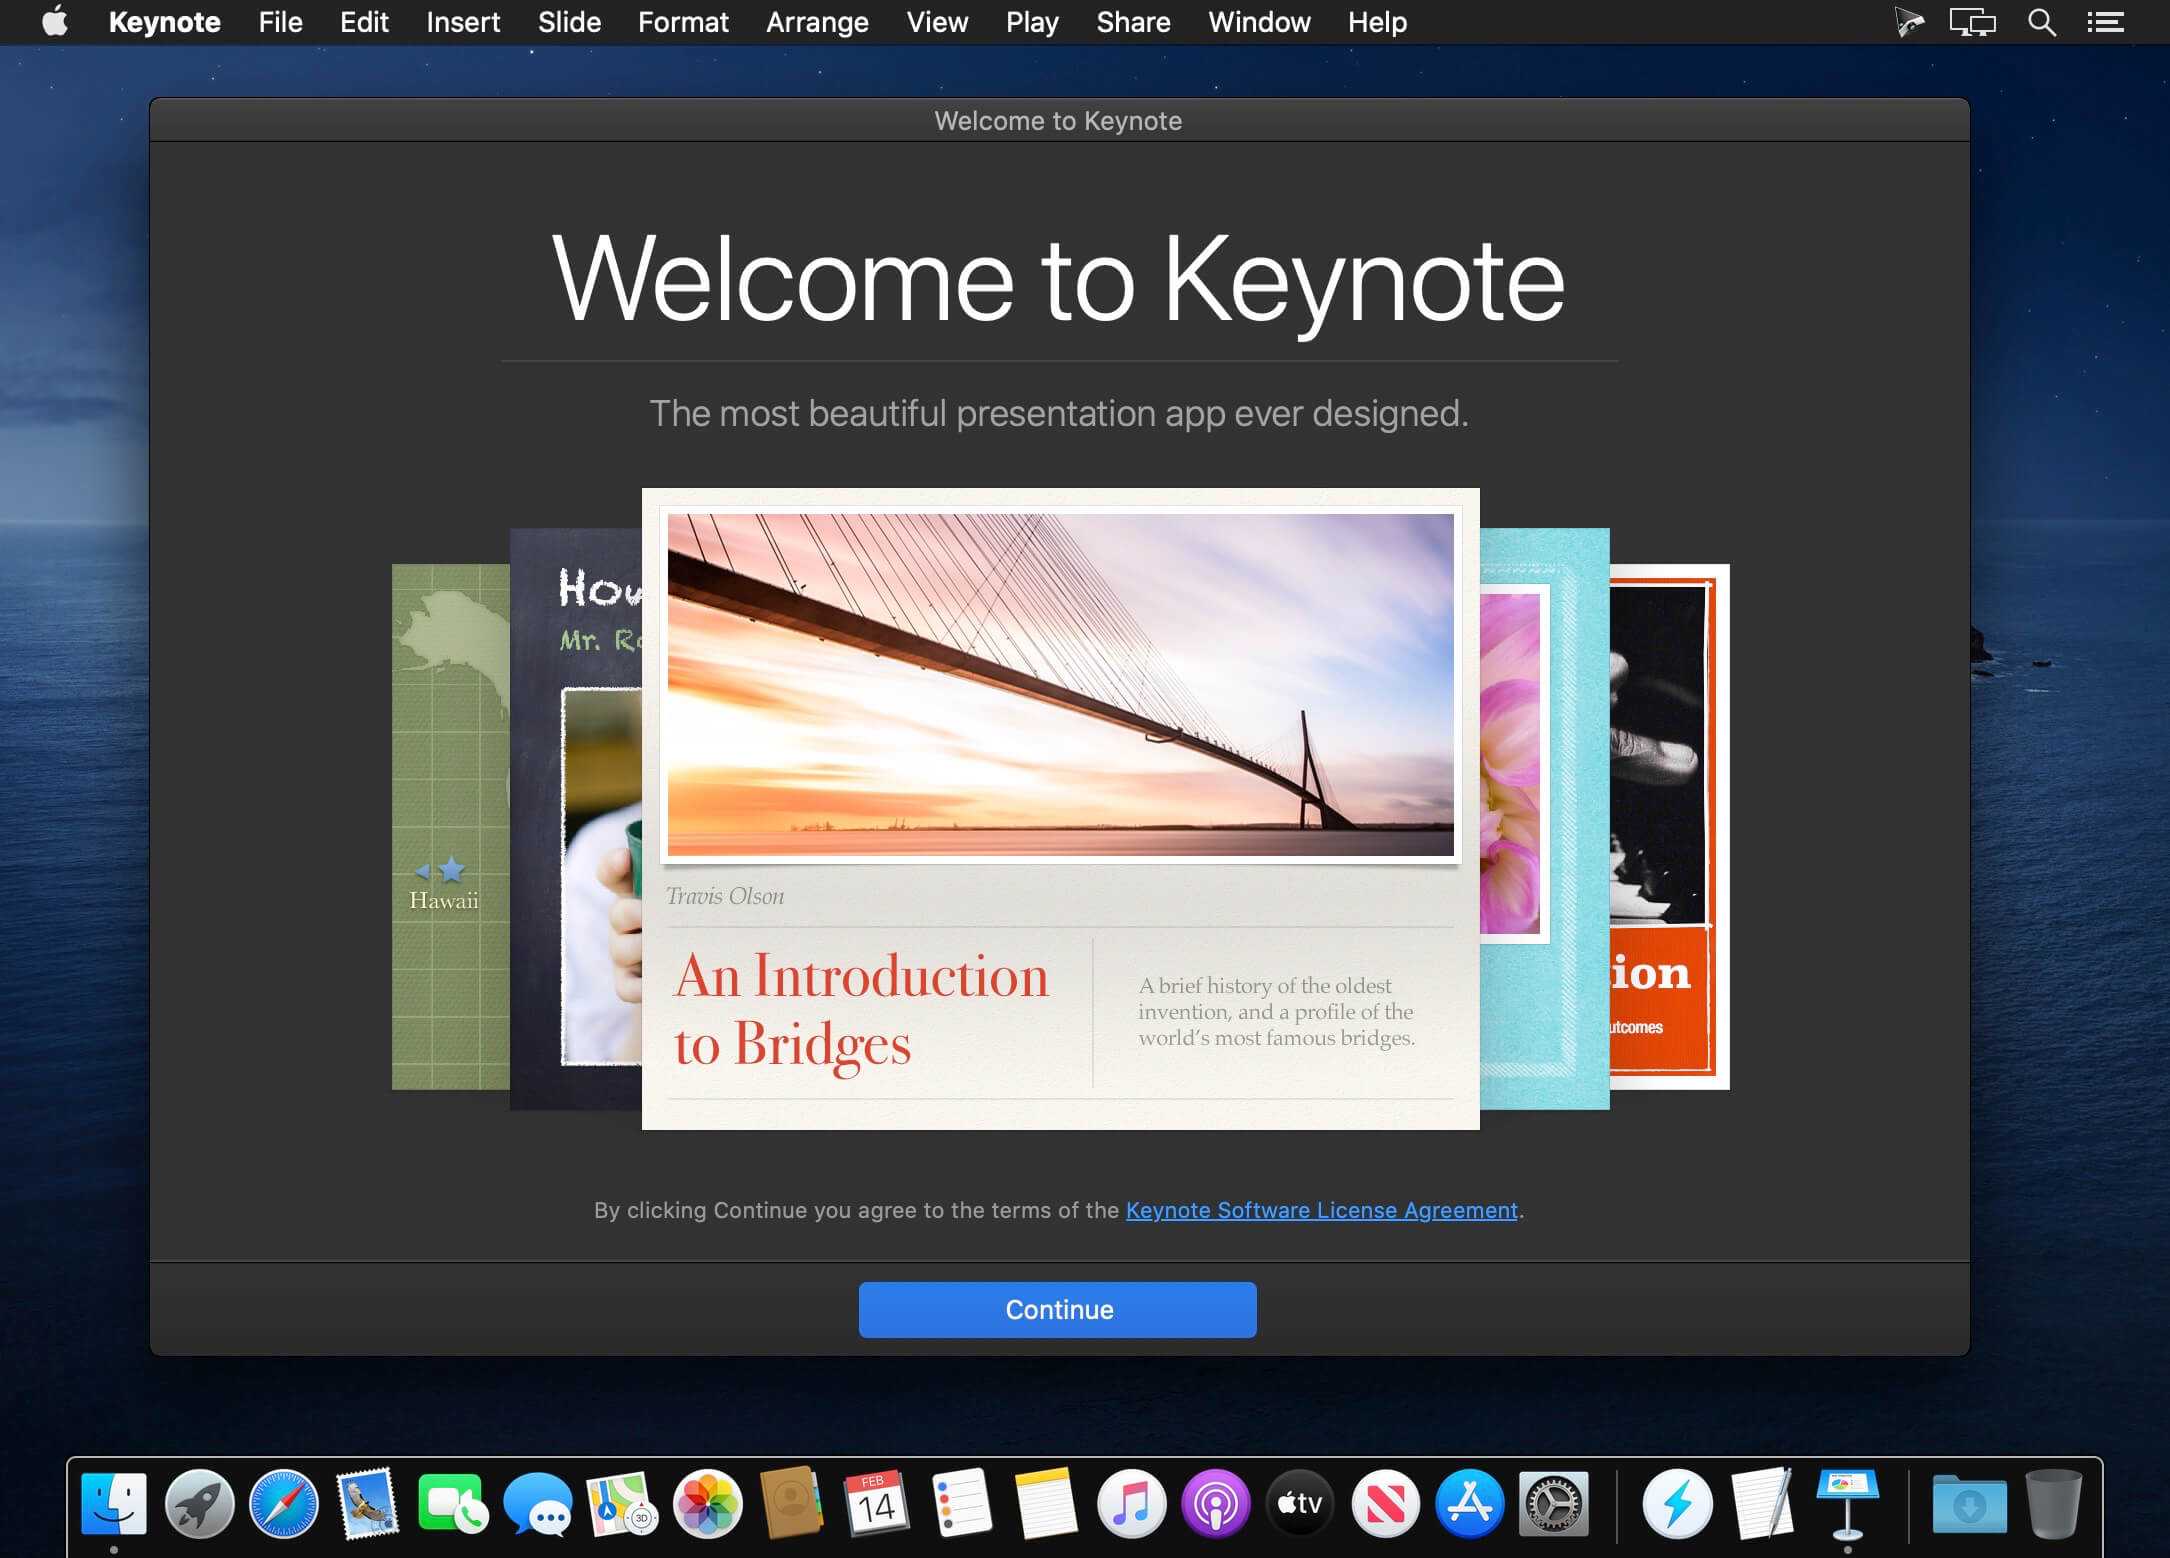Click the Share menu item
Image resolution: width=2170 pixels, height=1558 pixels.
tap(1132, 22)
